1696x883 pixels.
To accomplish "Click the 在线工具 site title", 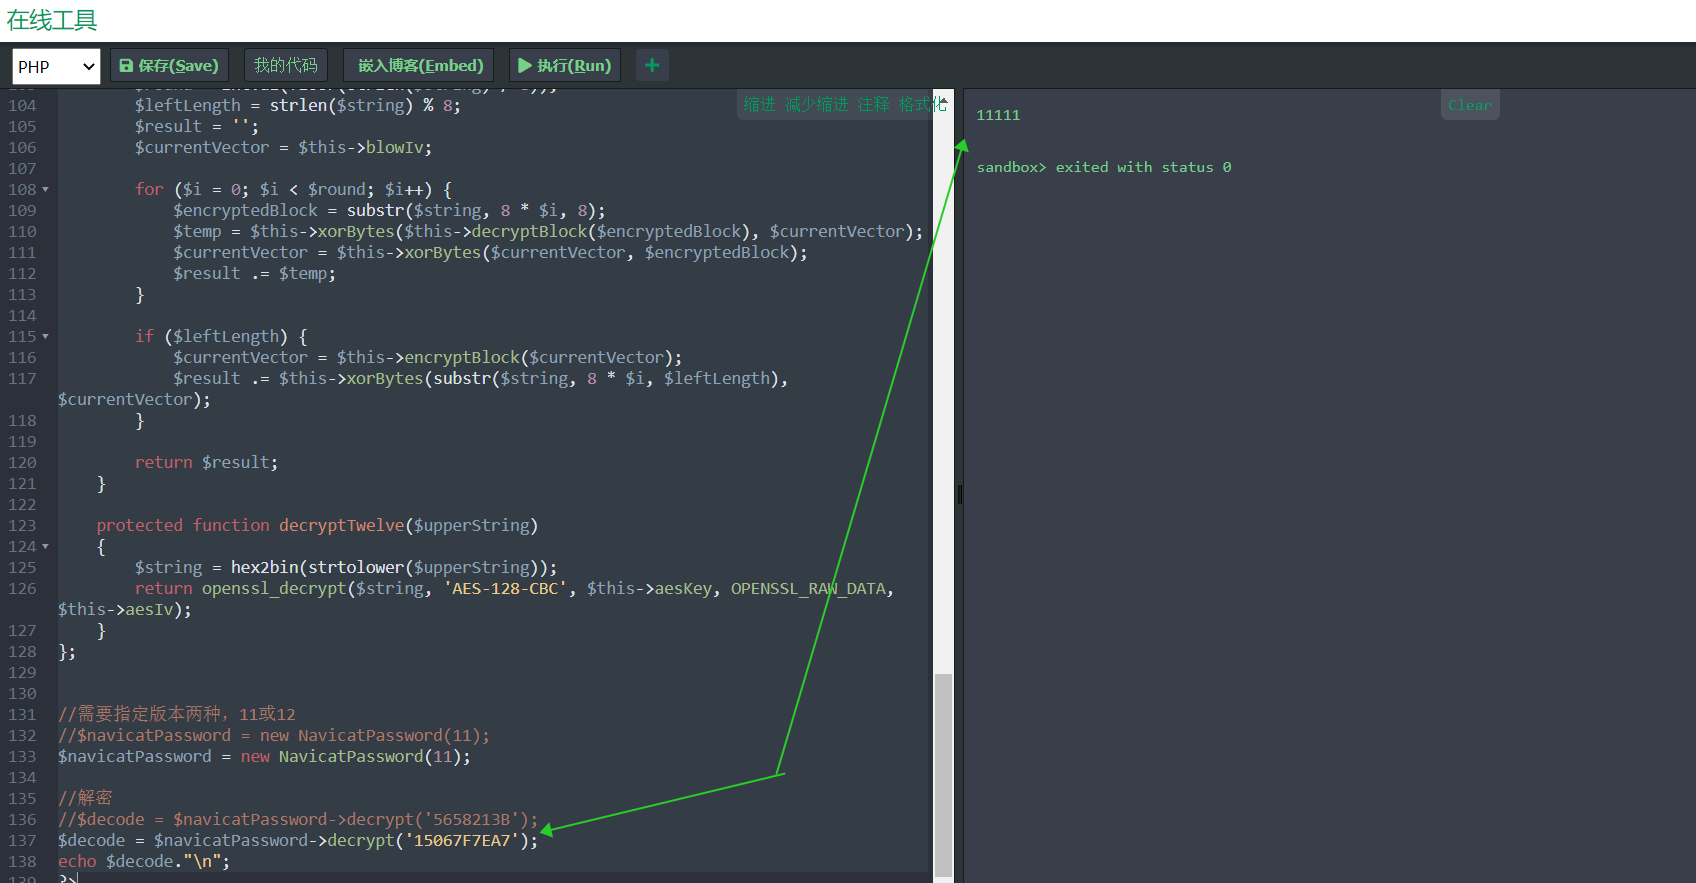I will click(x=52, y=20).
